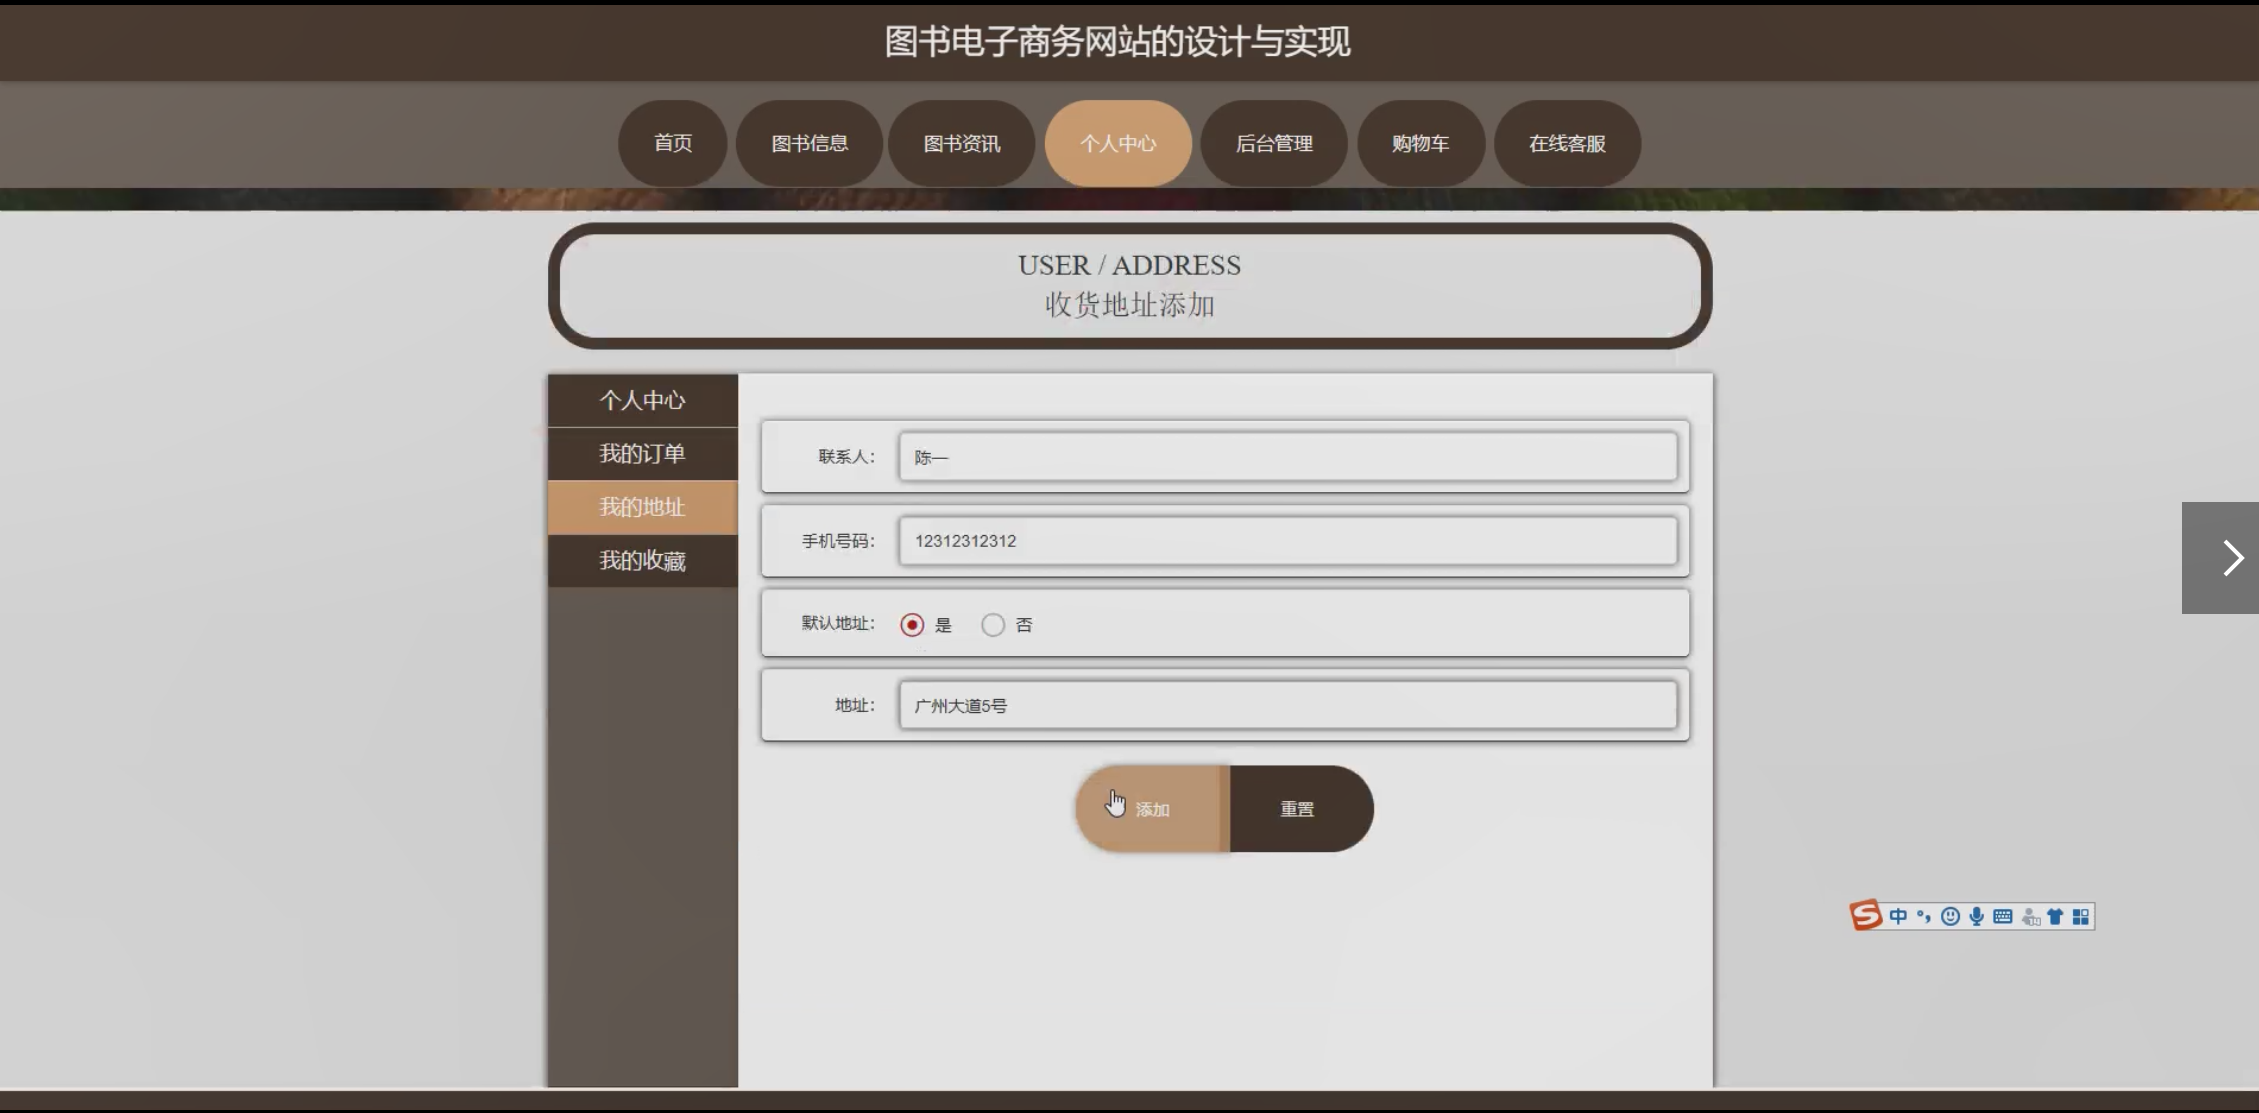Activate voice input microphone in Sogou toolbar
2259x1113 pixels.
tap(1976, 916)
